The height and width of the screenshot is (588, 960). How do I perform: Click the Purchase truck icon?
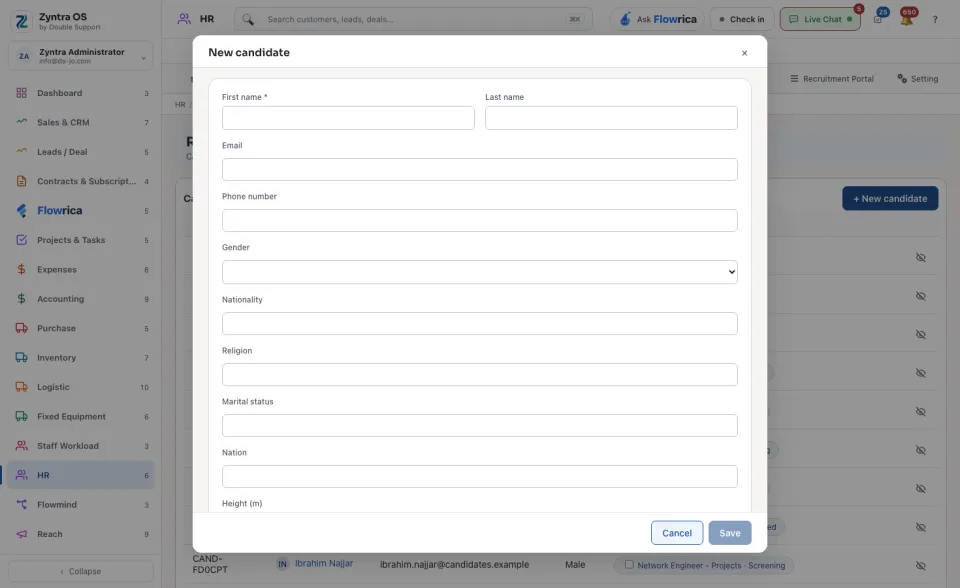pyautogui.click(x=21, y=328)
